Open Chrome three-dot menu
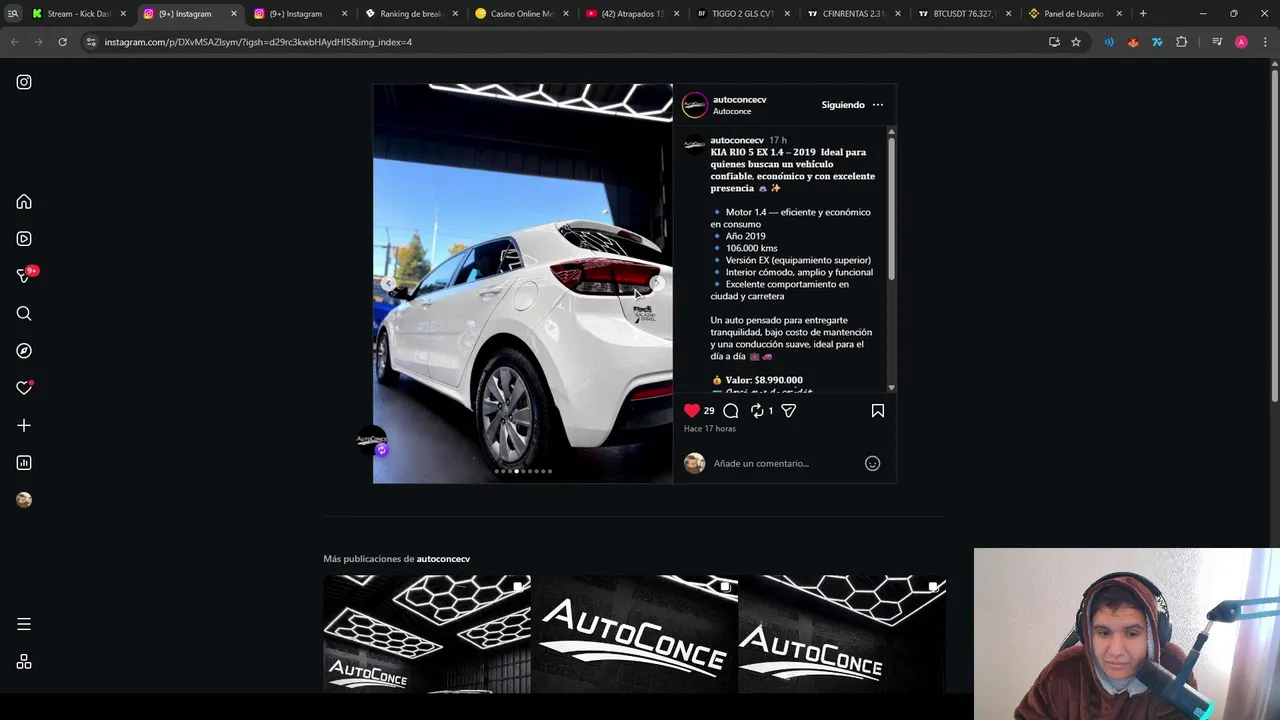 pyautogui.click(x=1265, y=42)
